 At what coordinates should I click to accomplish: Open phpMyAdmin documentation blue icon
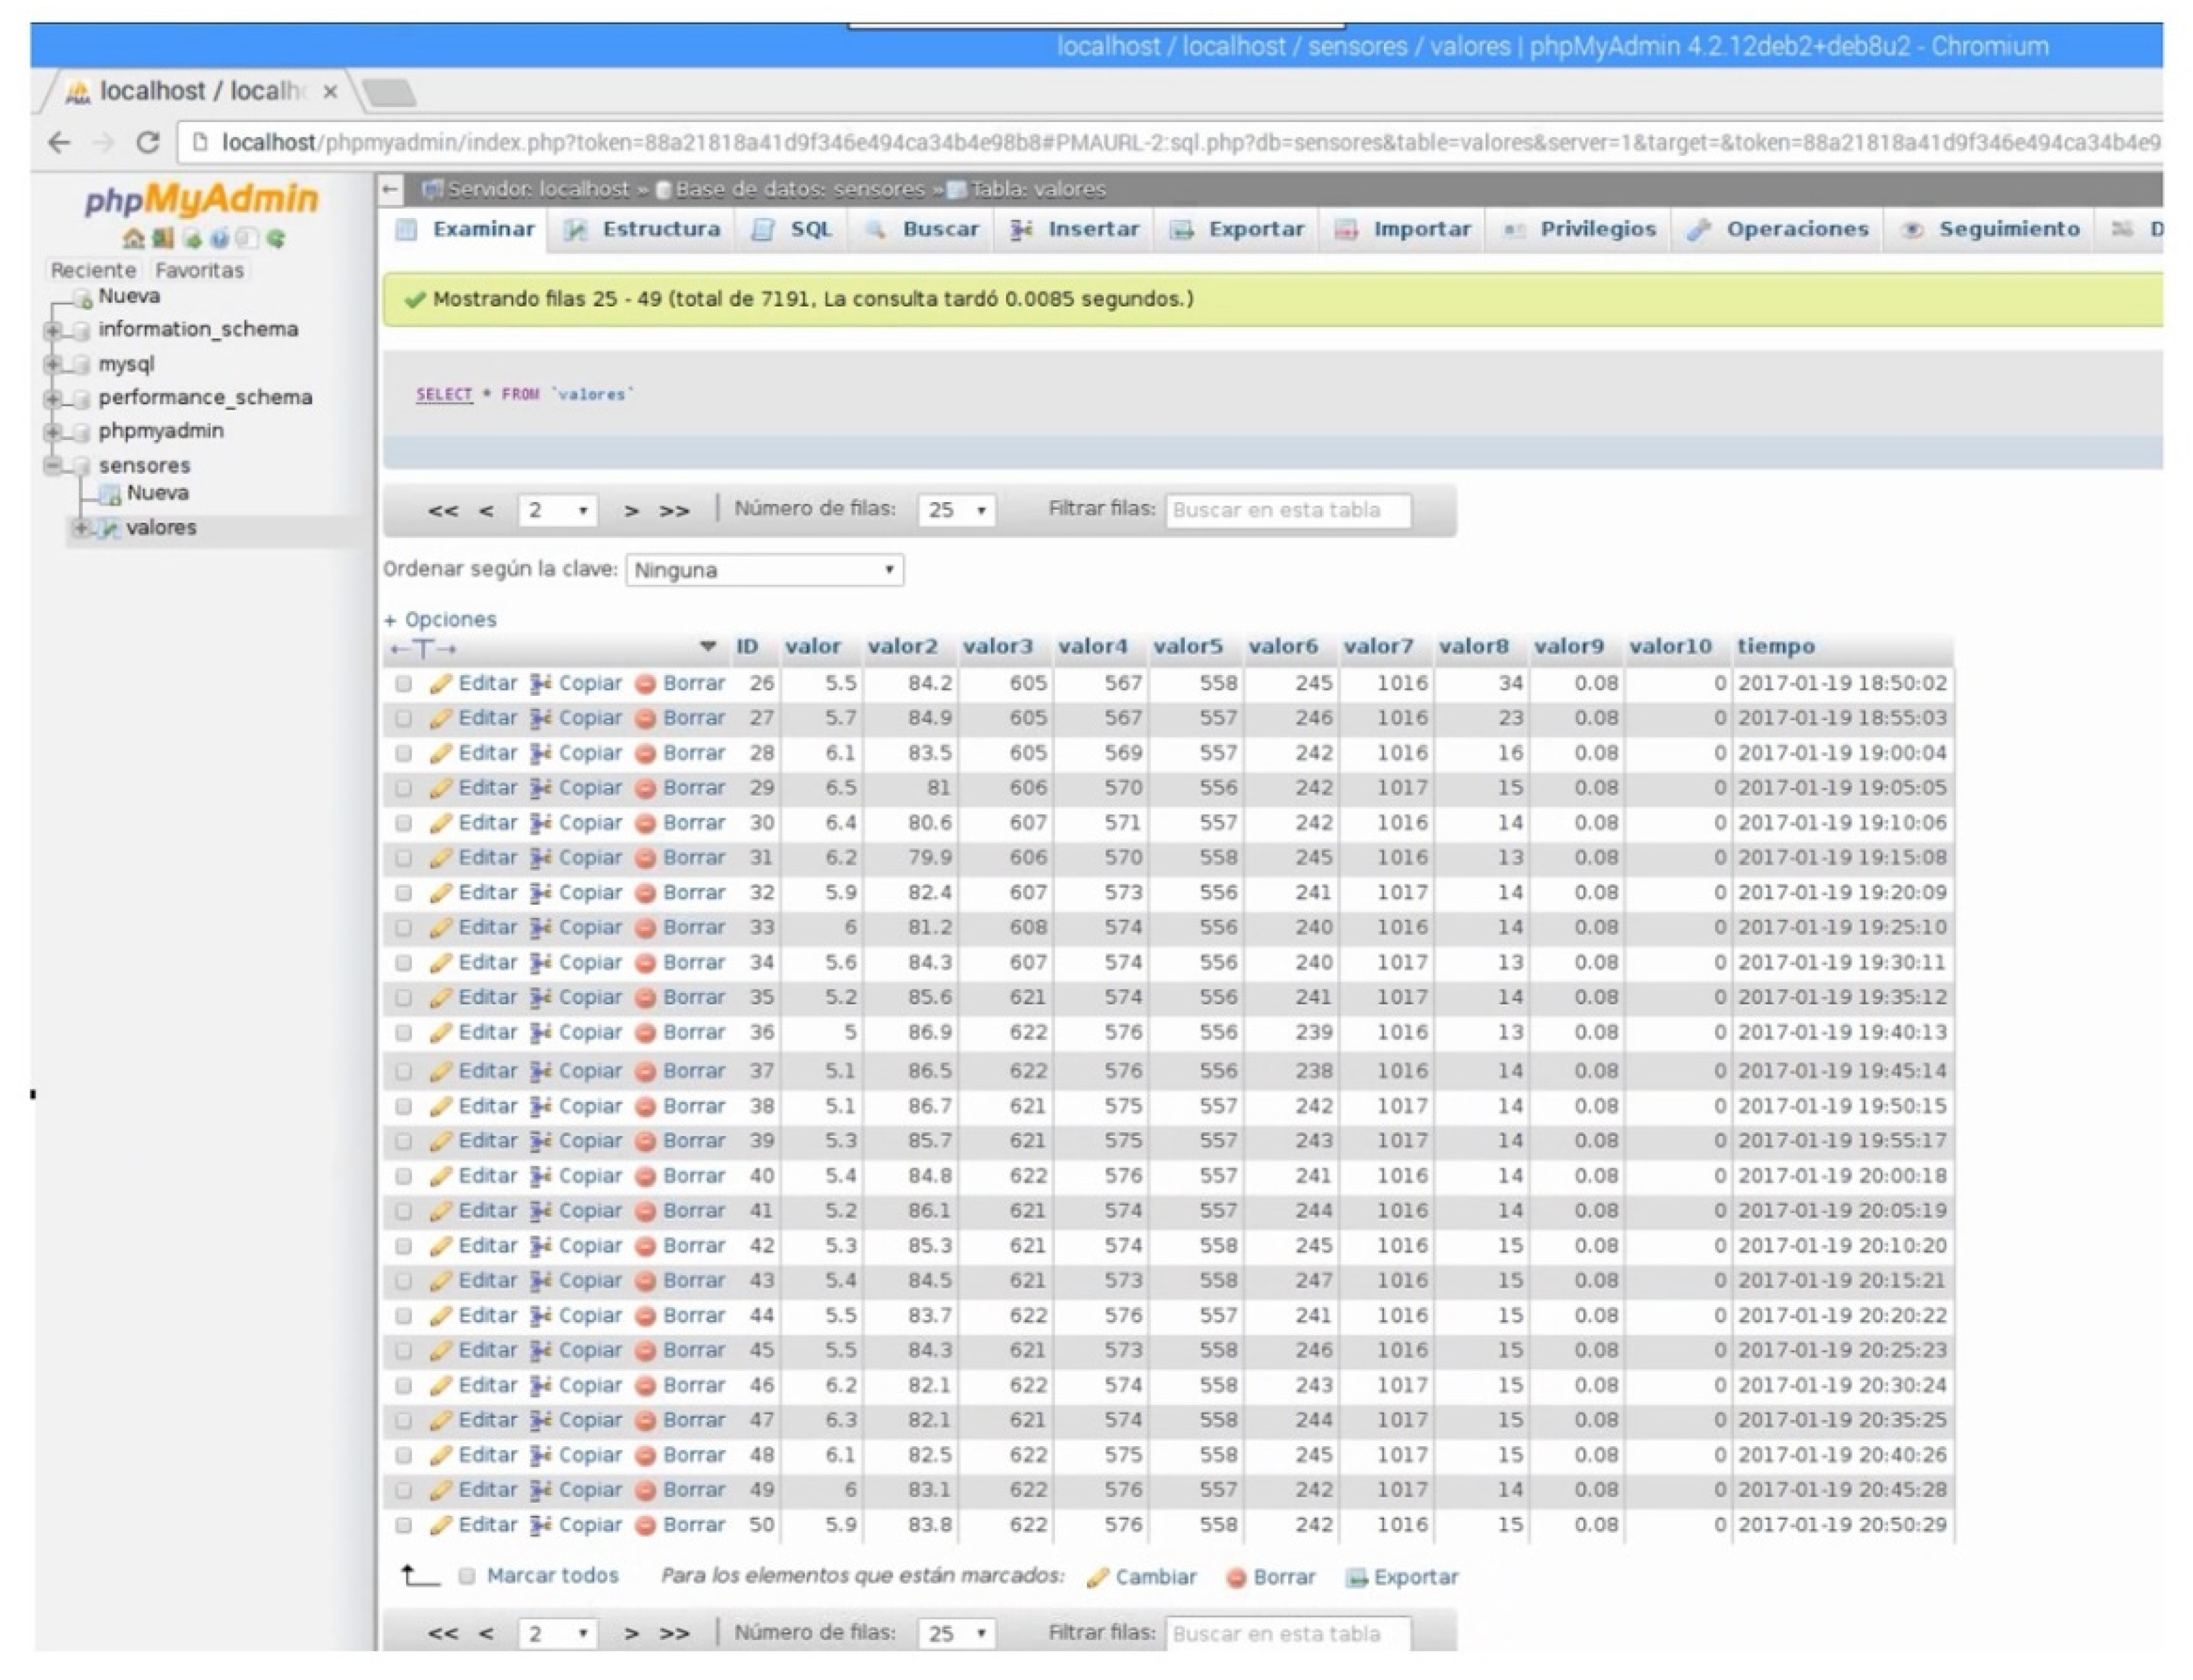click(x=219, y=238)
